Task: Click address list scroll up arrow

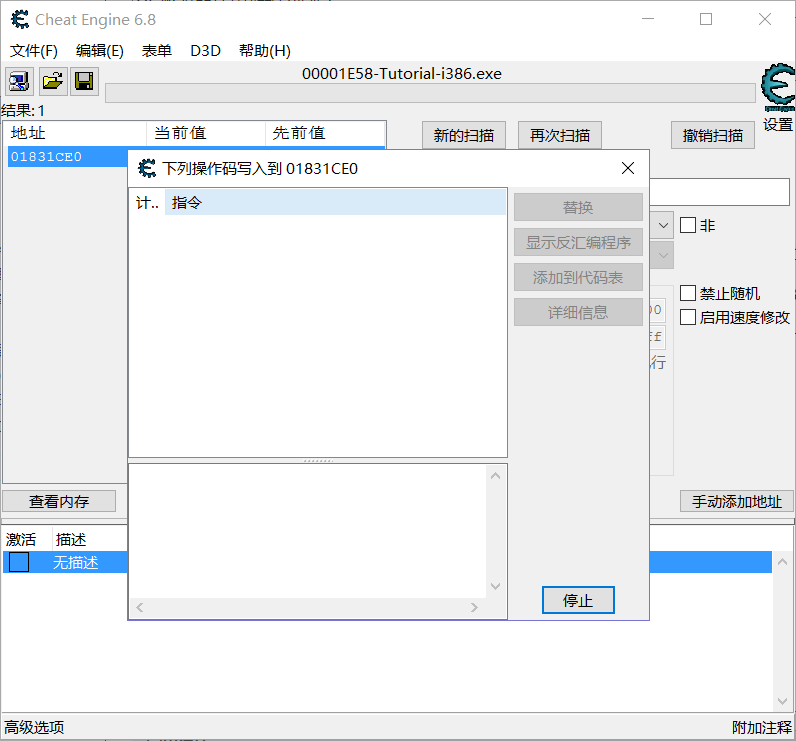Action: (x=783, y=562)
